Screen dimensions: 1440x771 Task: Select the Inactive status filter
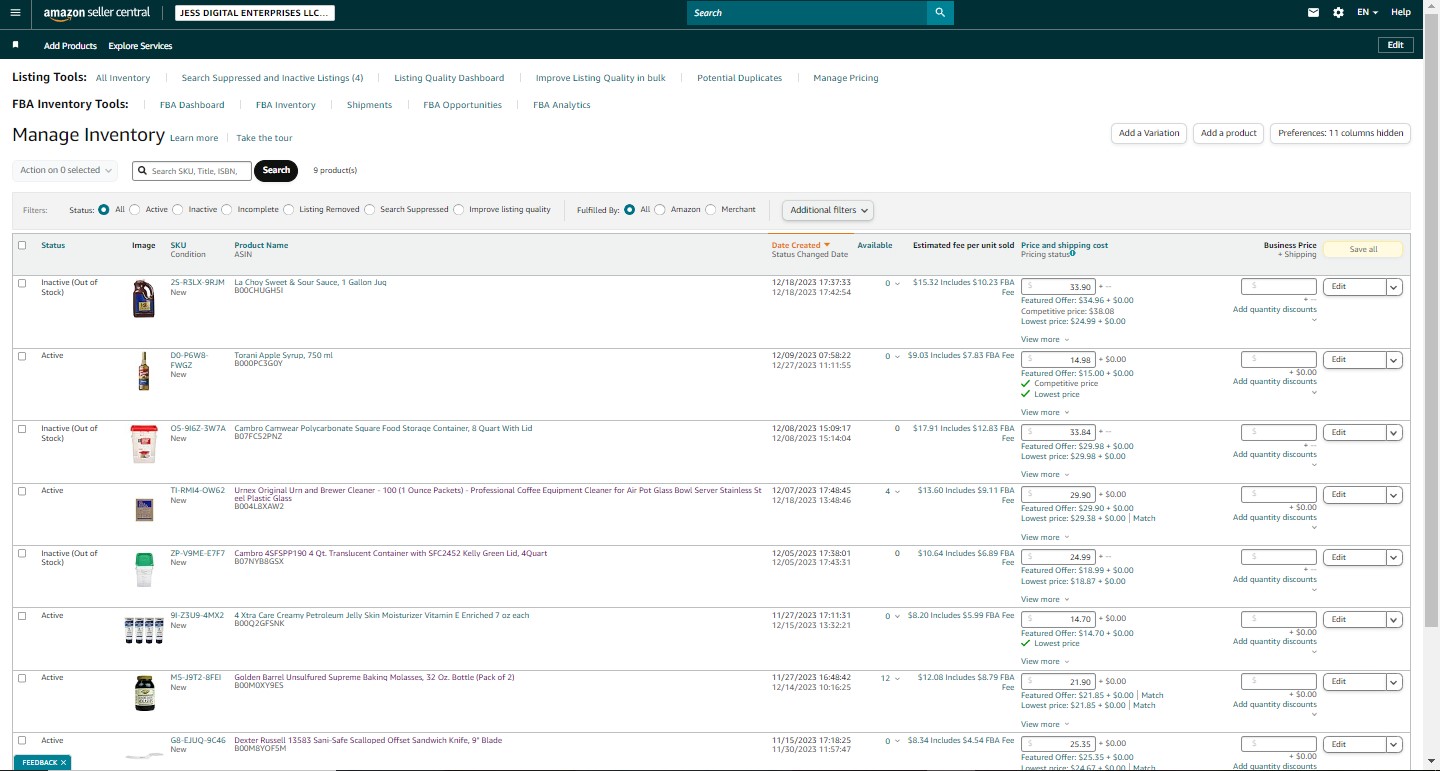click(178, 210)
